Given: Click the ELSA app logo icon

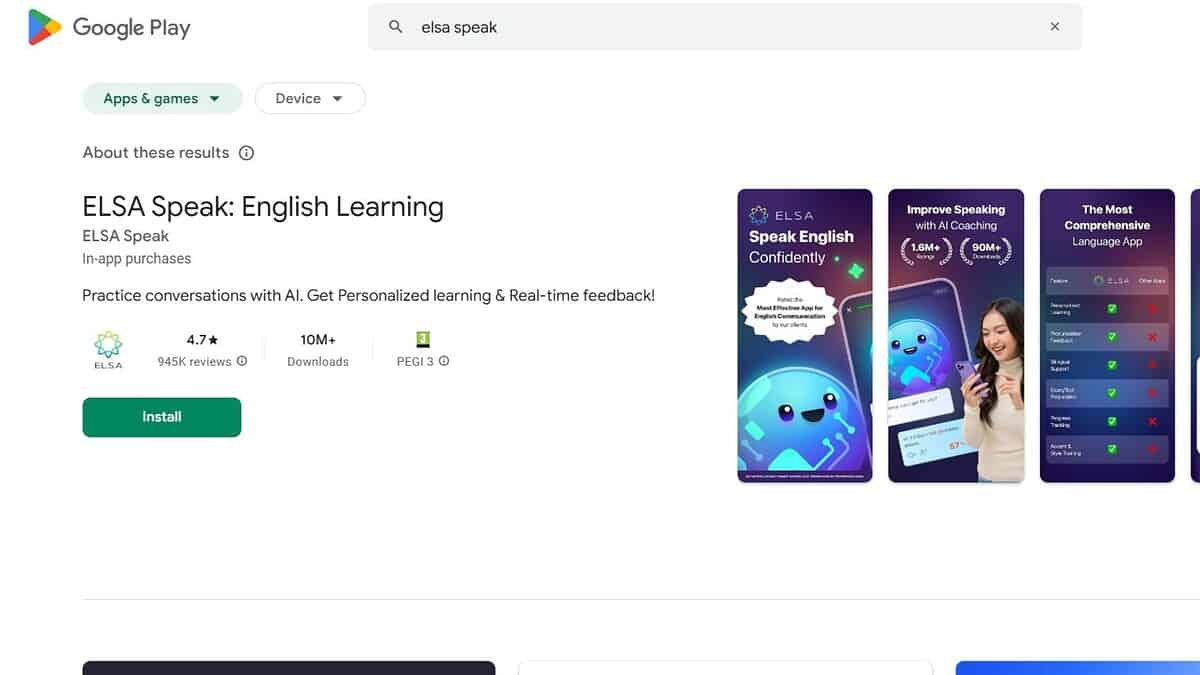Looking at the screenshot, I should (108, 350).
